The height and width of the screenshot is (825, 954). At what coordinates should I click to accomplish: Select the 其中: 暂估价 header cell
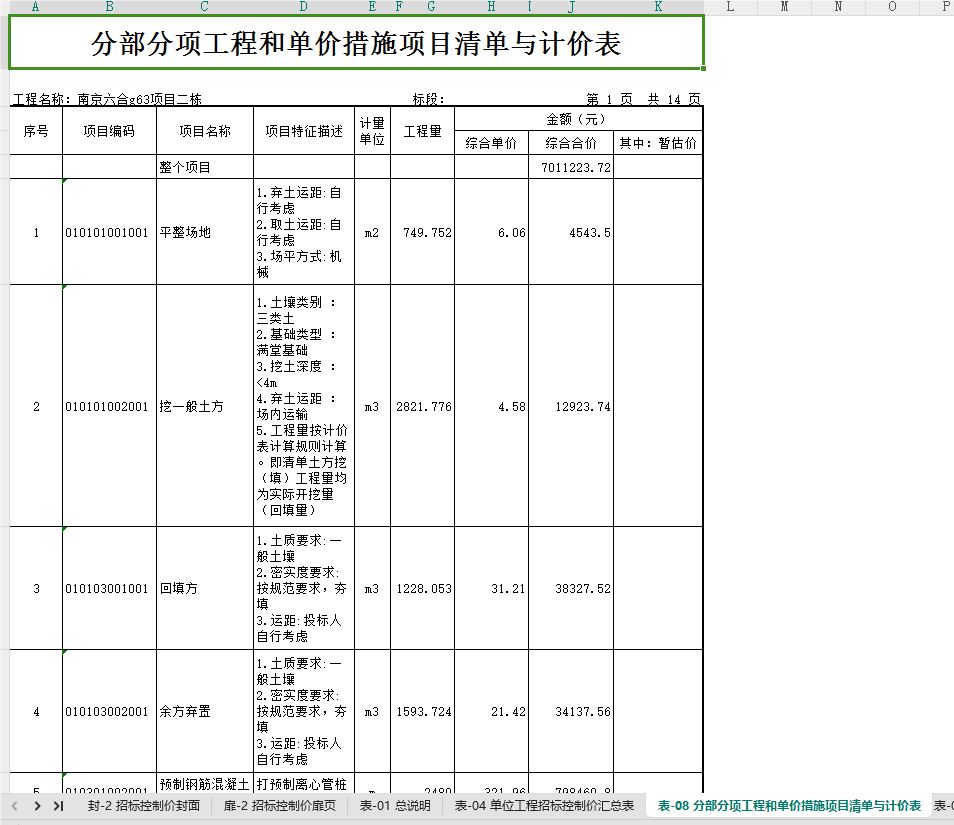pos(658,143)
